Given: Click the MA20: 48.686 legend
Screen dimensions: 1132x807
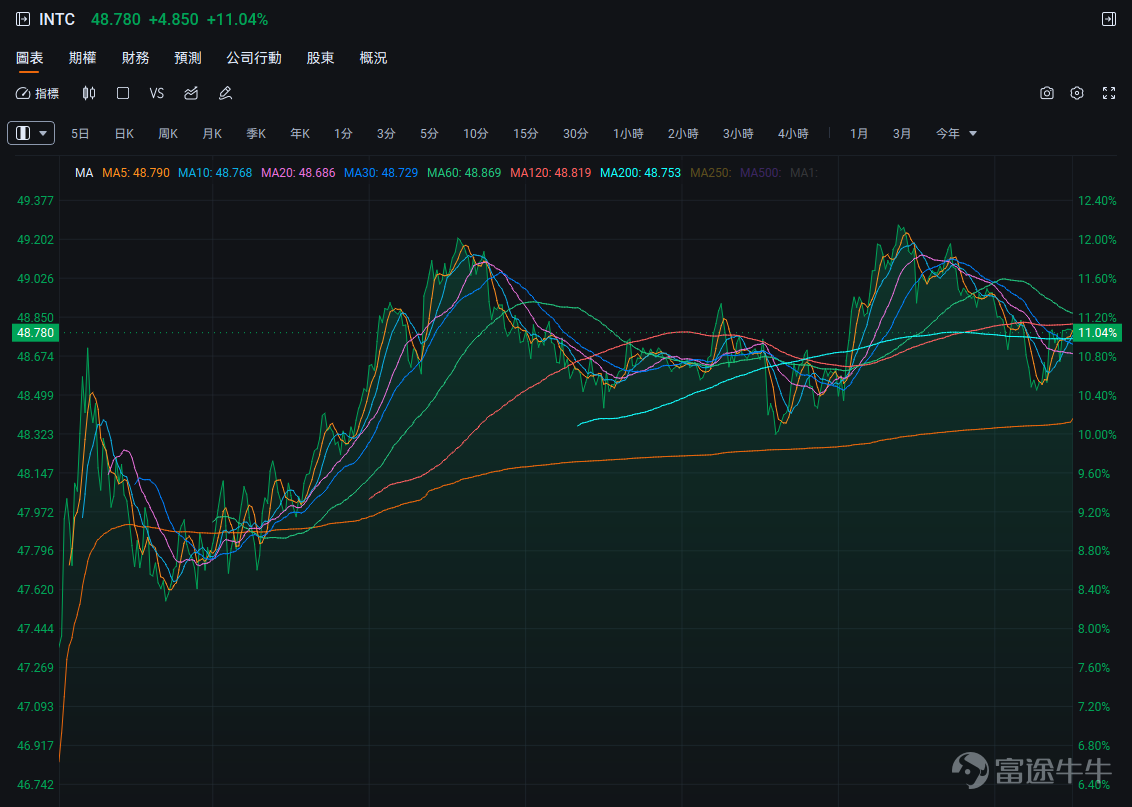Looking at the screenshot, I should [x=298, y=173].
